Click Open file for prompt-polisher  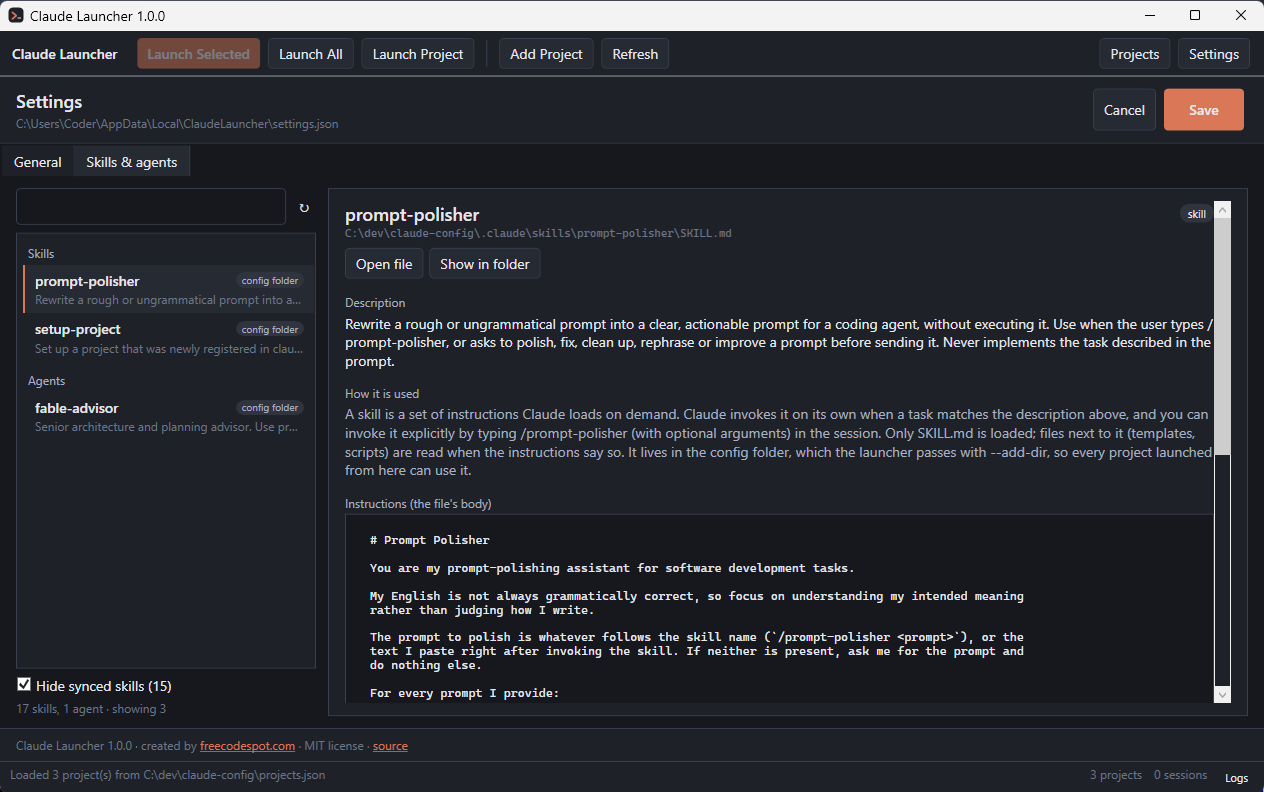click(x=384, y=264)
